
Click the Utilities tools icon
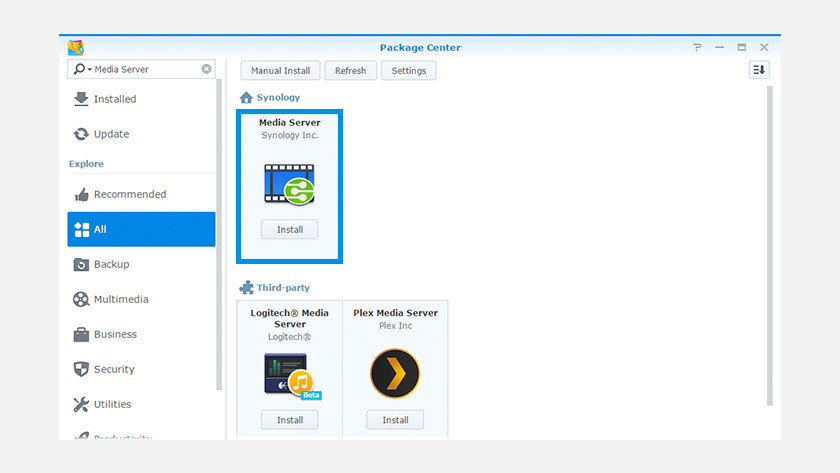pyautogui.click(x=81, y=404)
